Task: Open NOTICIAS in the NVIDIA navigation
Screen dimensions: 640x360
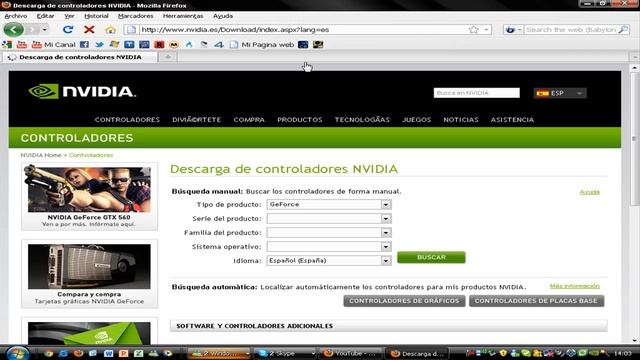Action: click(x=461, y=120)
